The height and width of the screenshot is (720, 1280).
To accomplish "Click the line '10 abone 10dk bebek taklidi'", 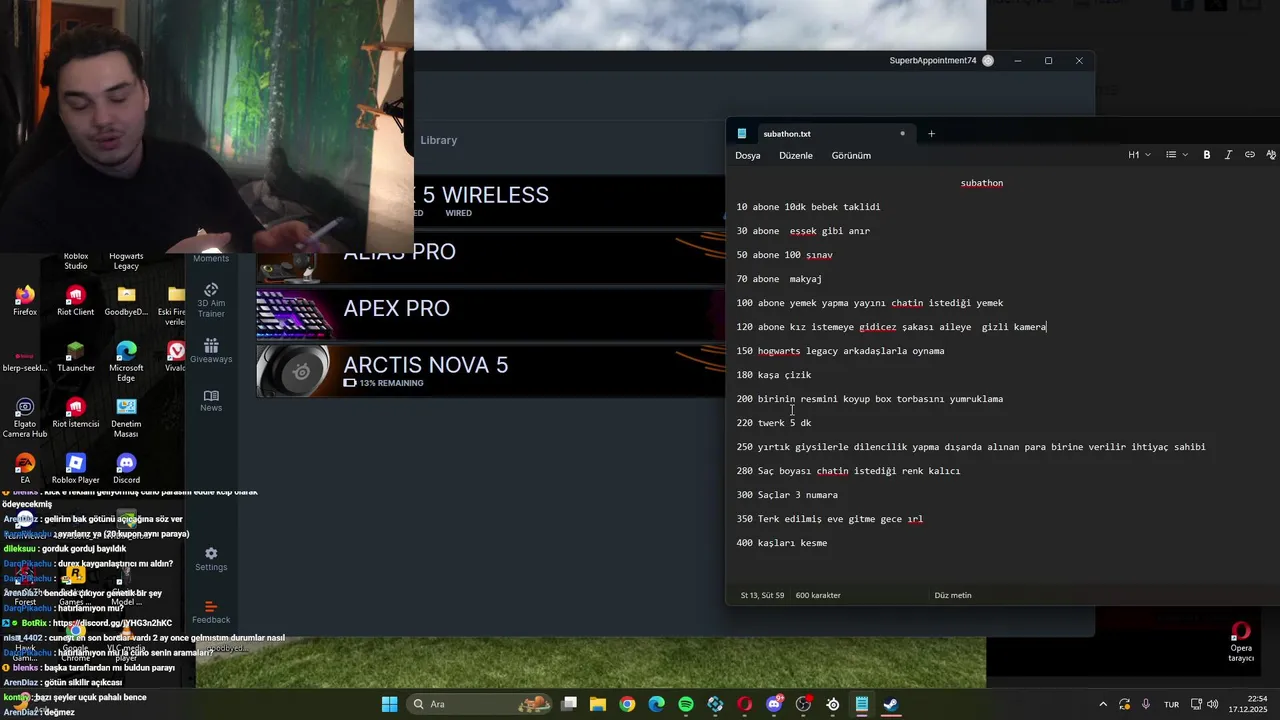I will click(808, 207).
